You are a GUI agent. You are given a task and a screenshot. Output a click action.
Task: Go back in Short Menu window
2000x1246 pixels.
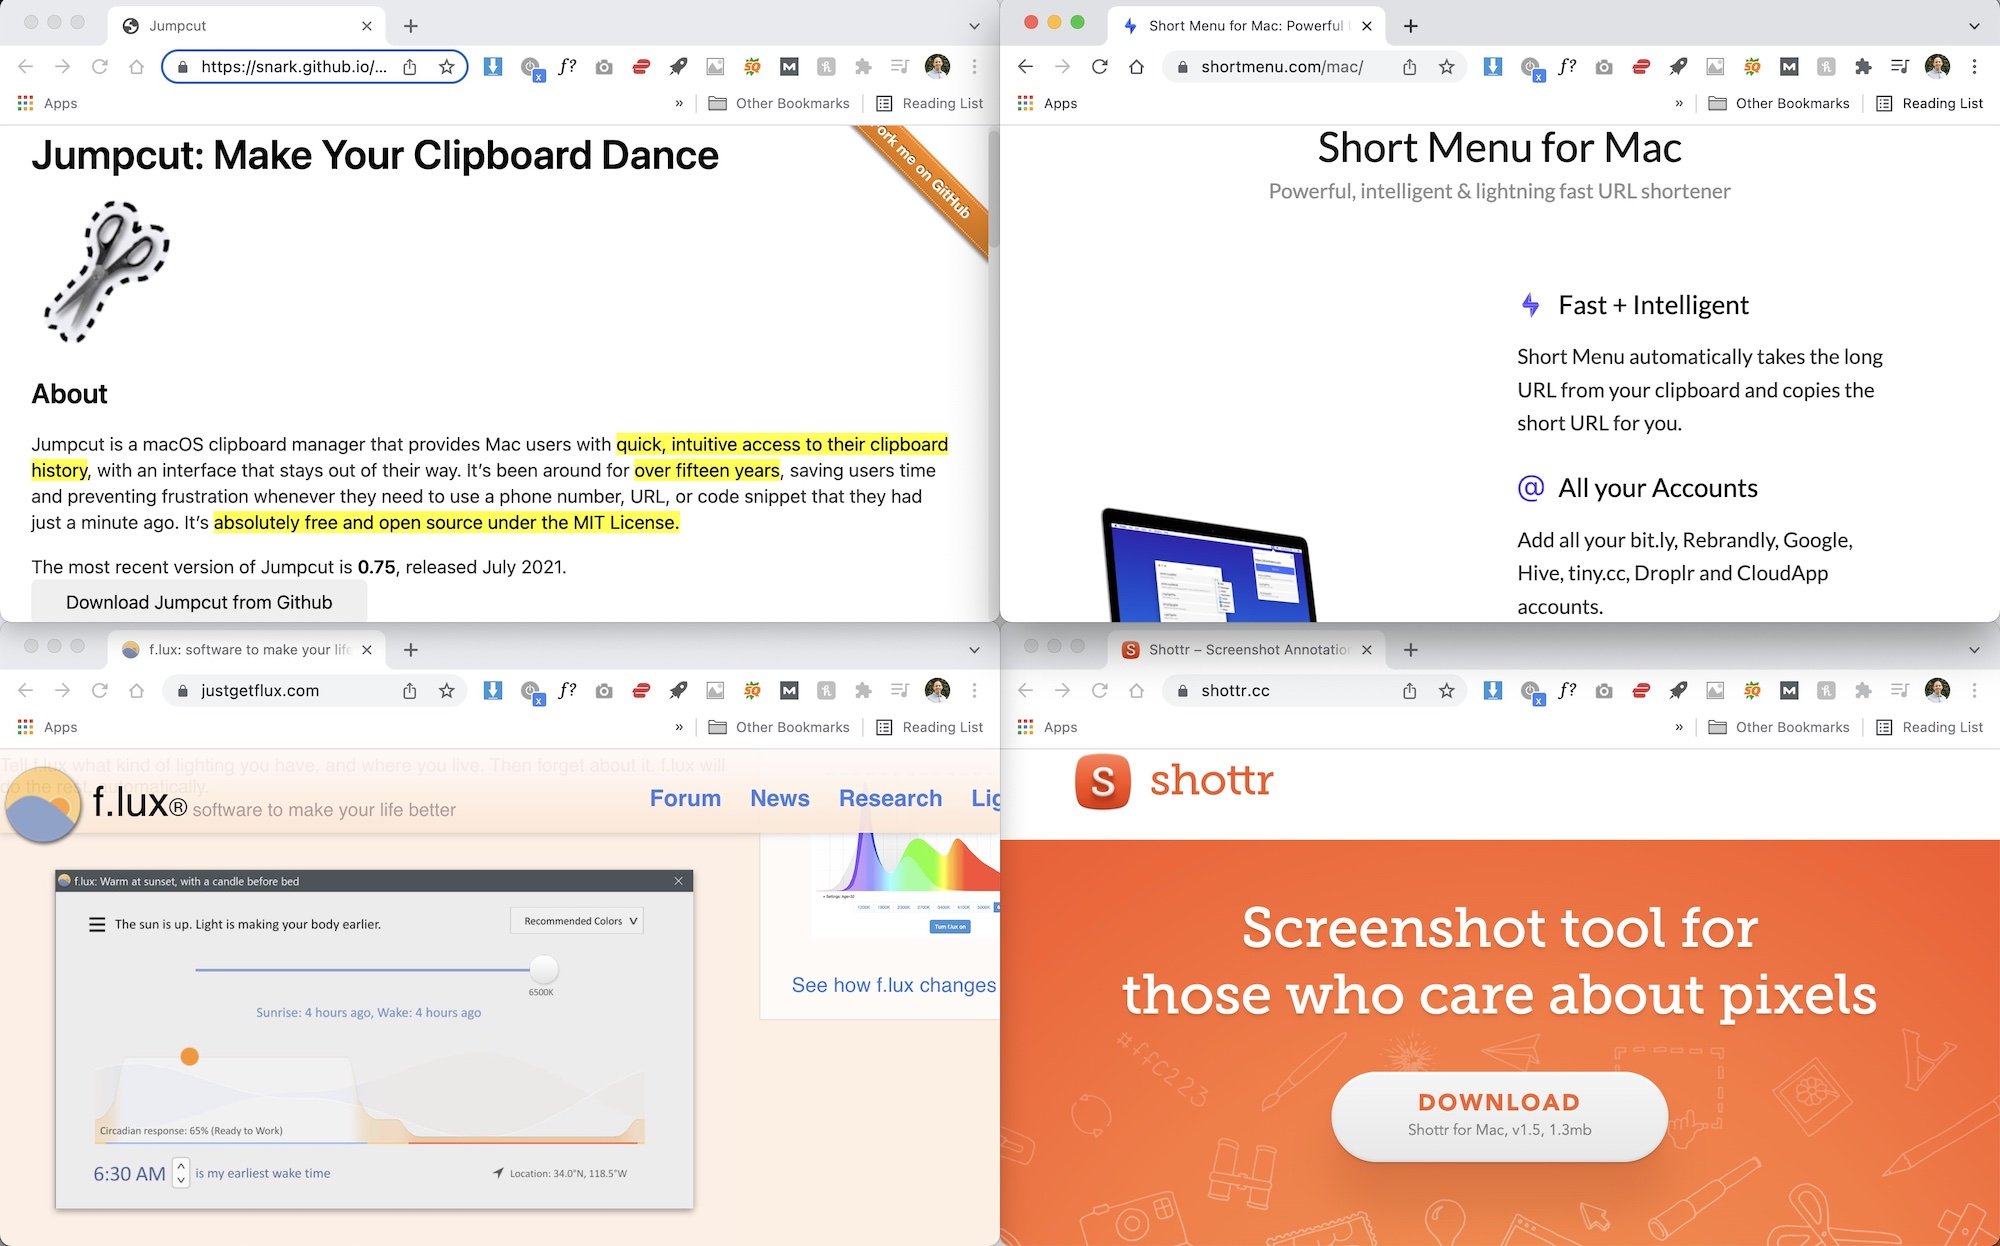[x=1025, y=67]
